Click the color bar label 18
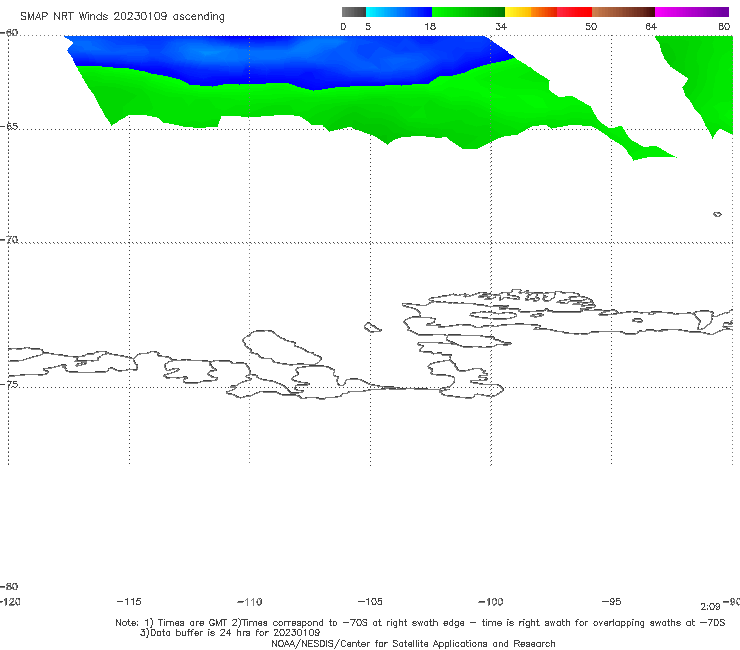 tap(430, 26)
